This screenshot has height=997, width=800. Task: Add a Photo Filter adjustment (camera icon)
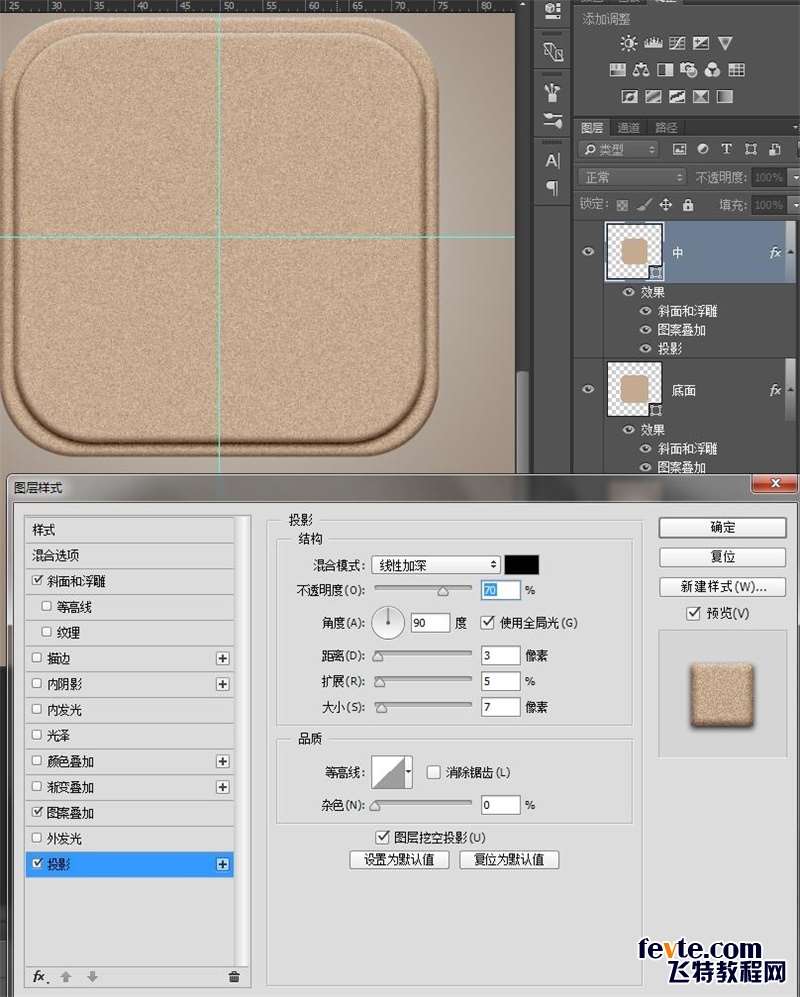[689, 70]
